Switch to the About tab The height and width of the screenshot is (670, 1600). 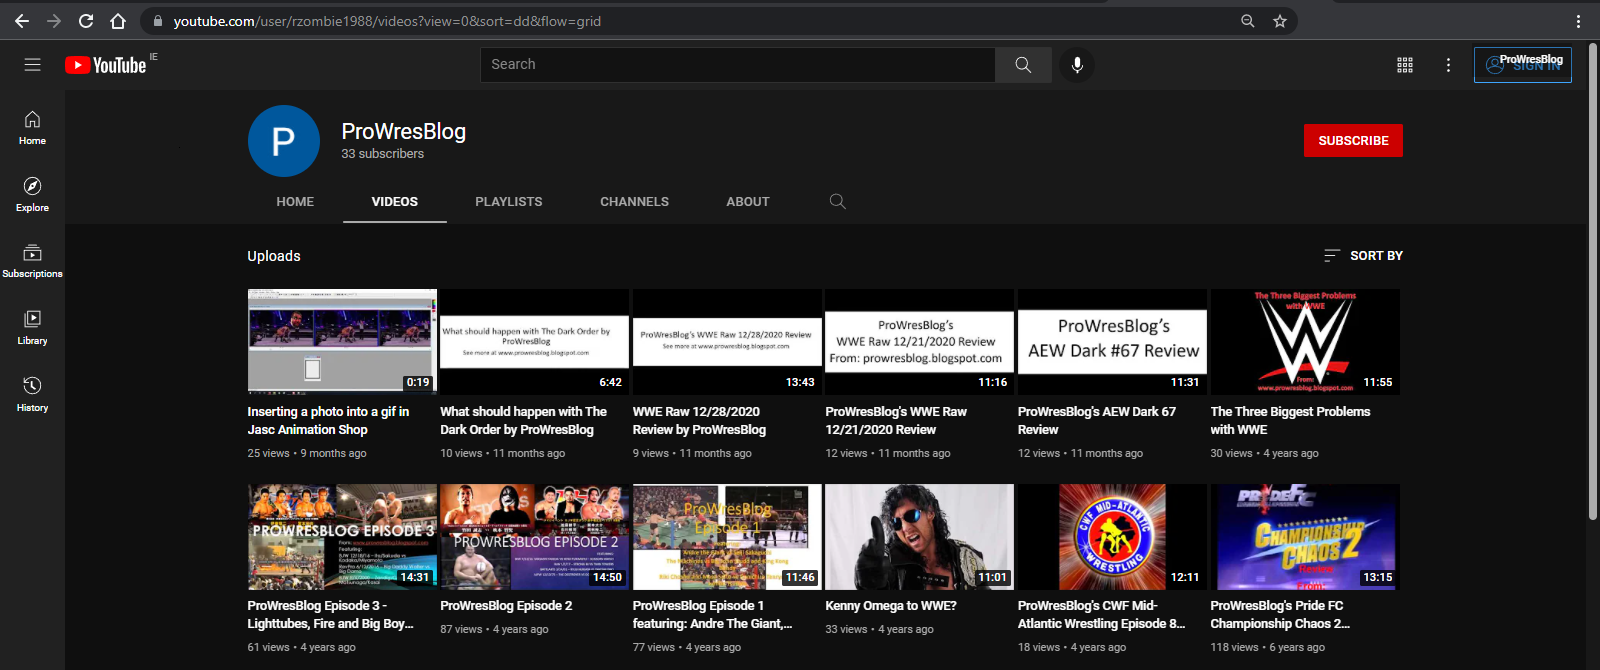(747, 202)
